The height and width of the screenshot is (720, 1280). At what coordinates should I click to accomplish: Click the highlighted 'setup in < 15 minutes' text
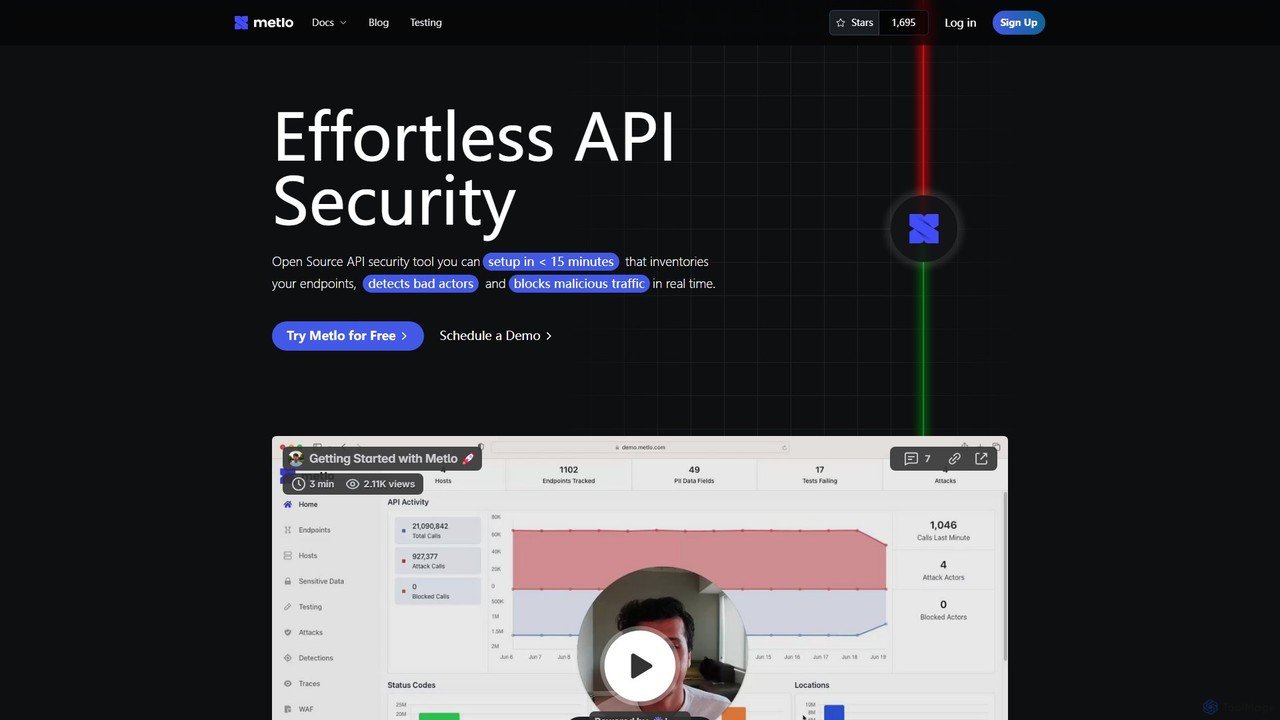[x=551, y=261]
